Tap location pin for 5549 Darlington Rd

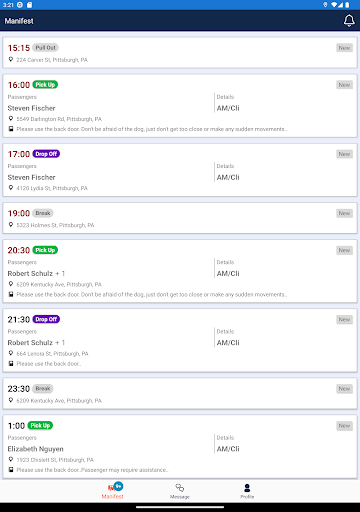pyautogui.click(x=11, y=119)
